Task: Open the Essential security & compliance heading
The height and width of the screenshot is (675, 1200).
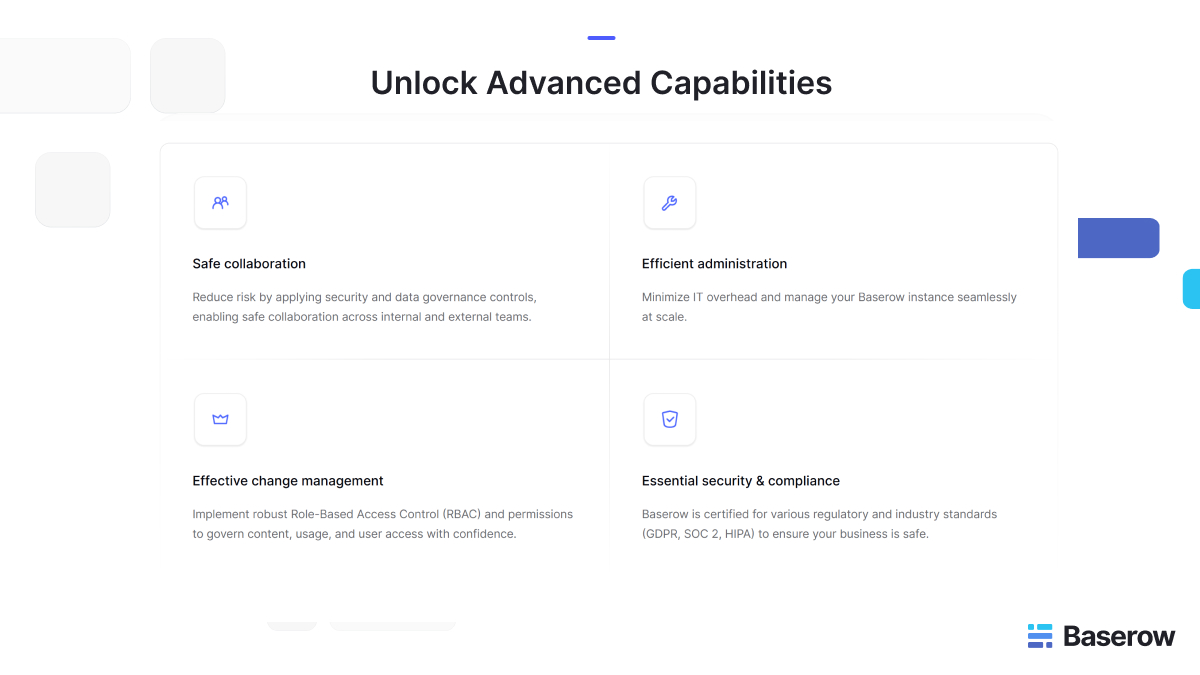Action: click(741, 480)
